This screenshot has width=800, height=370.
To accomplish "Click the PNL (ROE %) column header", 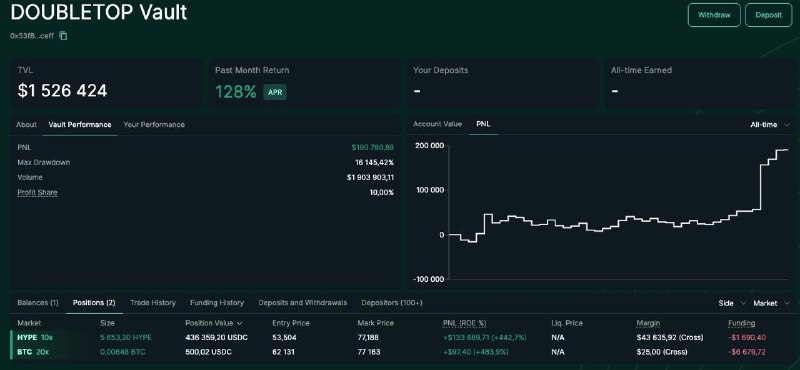I will point(464,323).
